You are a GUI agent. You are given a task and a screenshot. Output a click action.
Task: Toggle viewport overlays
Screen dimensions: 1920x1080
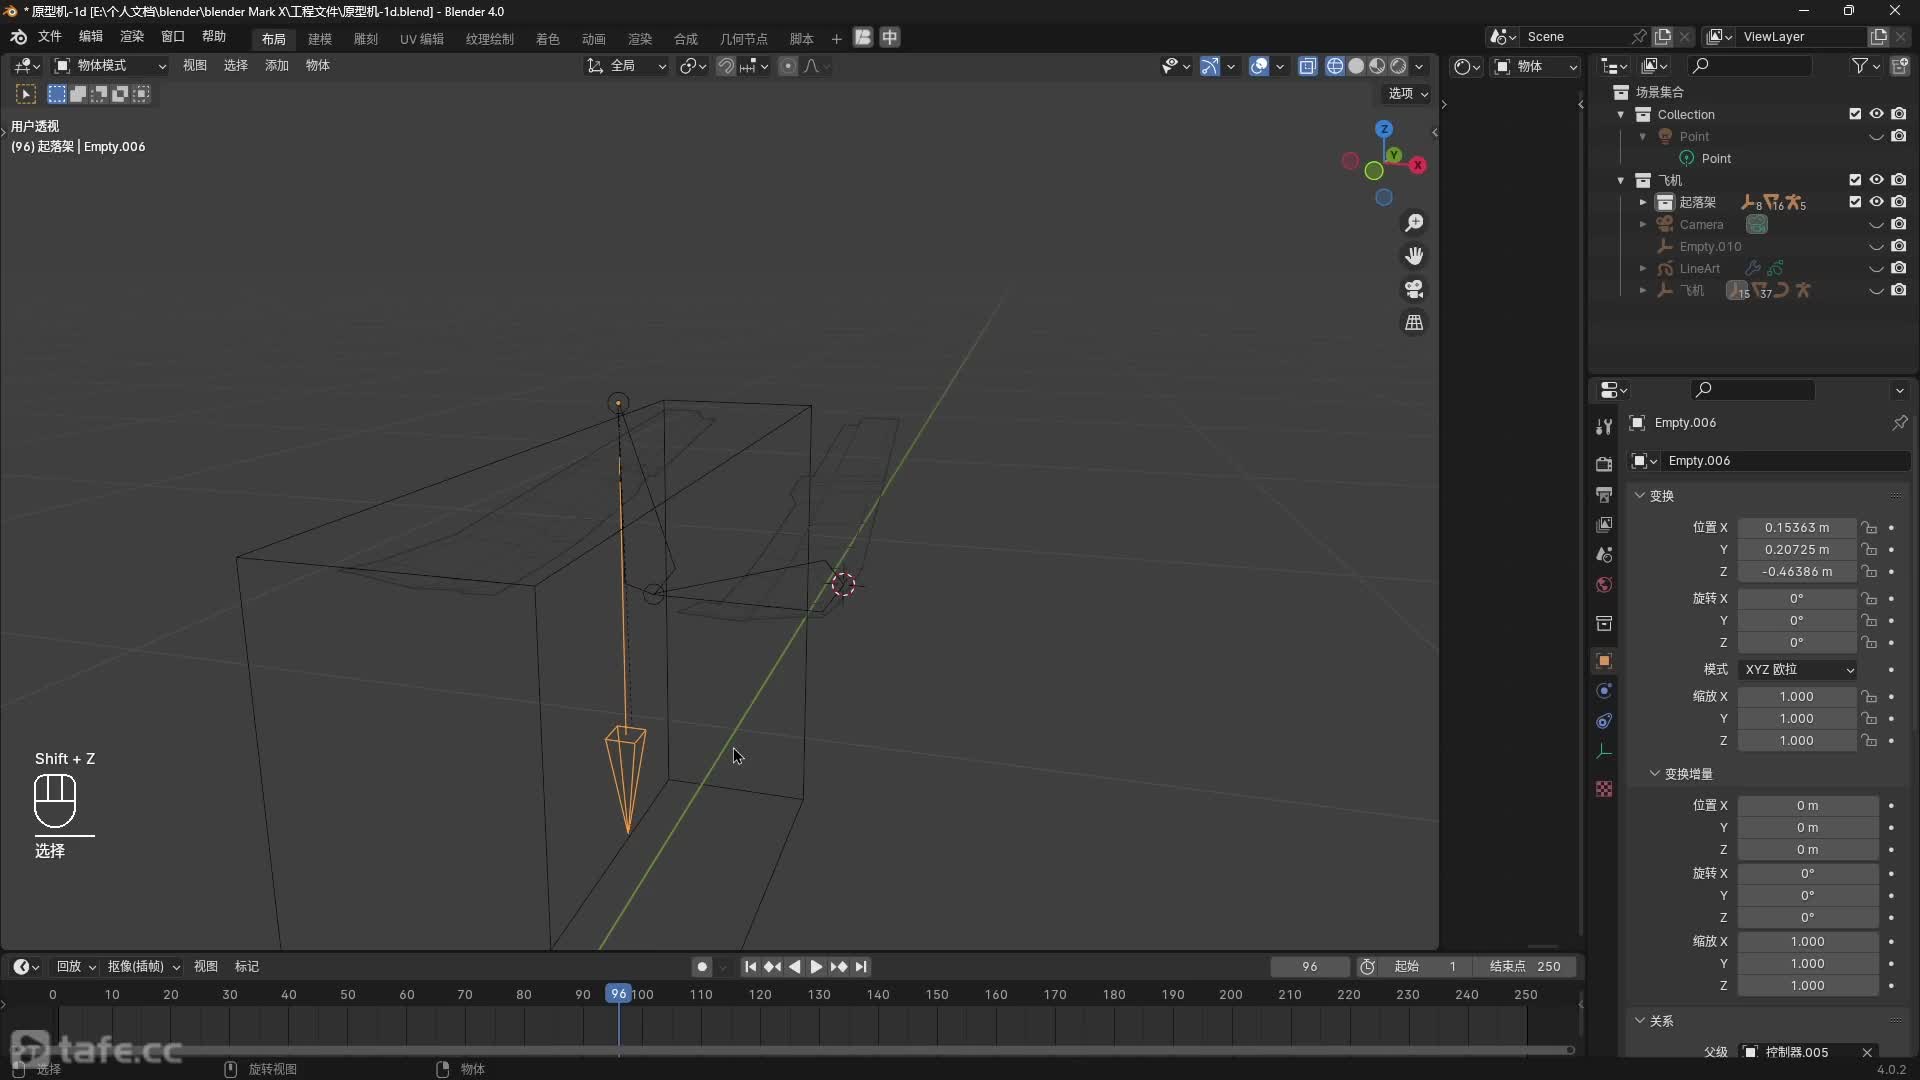[x=1259, y=66]
